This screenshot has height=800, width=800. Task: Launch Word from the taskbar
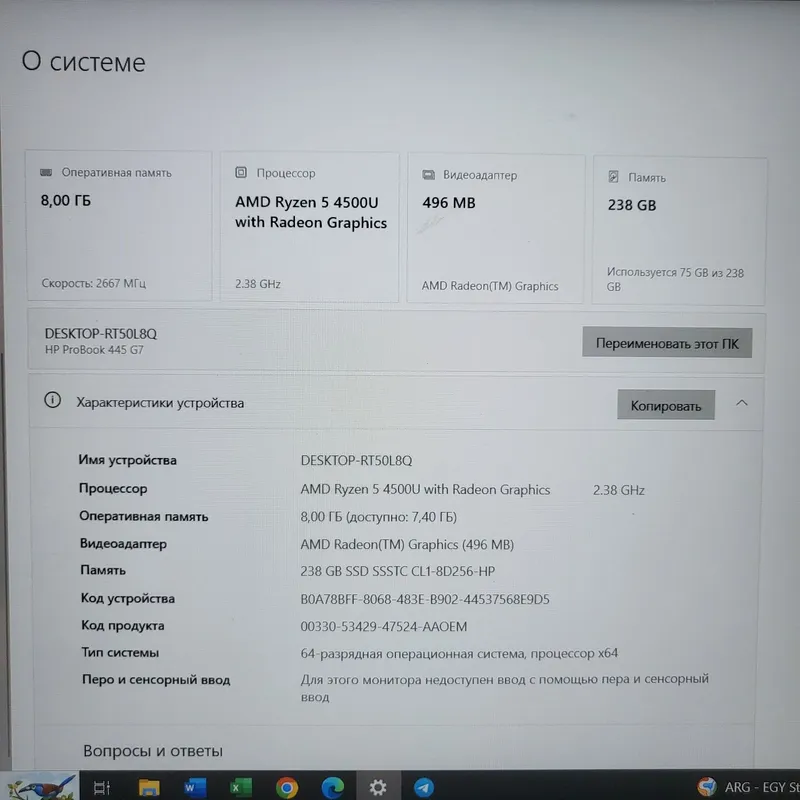[x=195, y=787]
